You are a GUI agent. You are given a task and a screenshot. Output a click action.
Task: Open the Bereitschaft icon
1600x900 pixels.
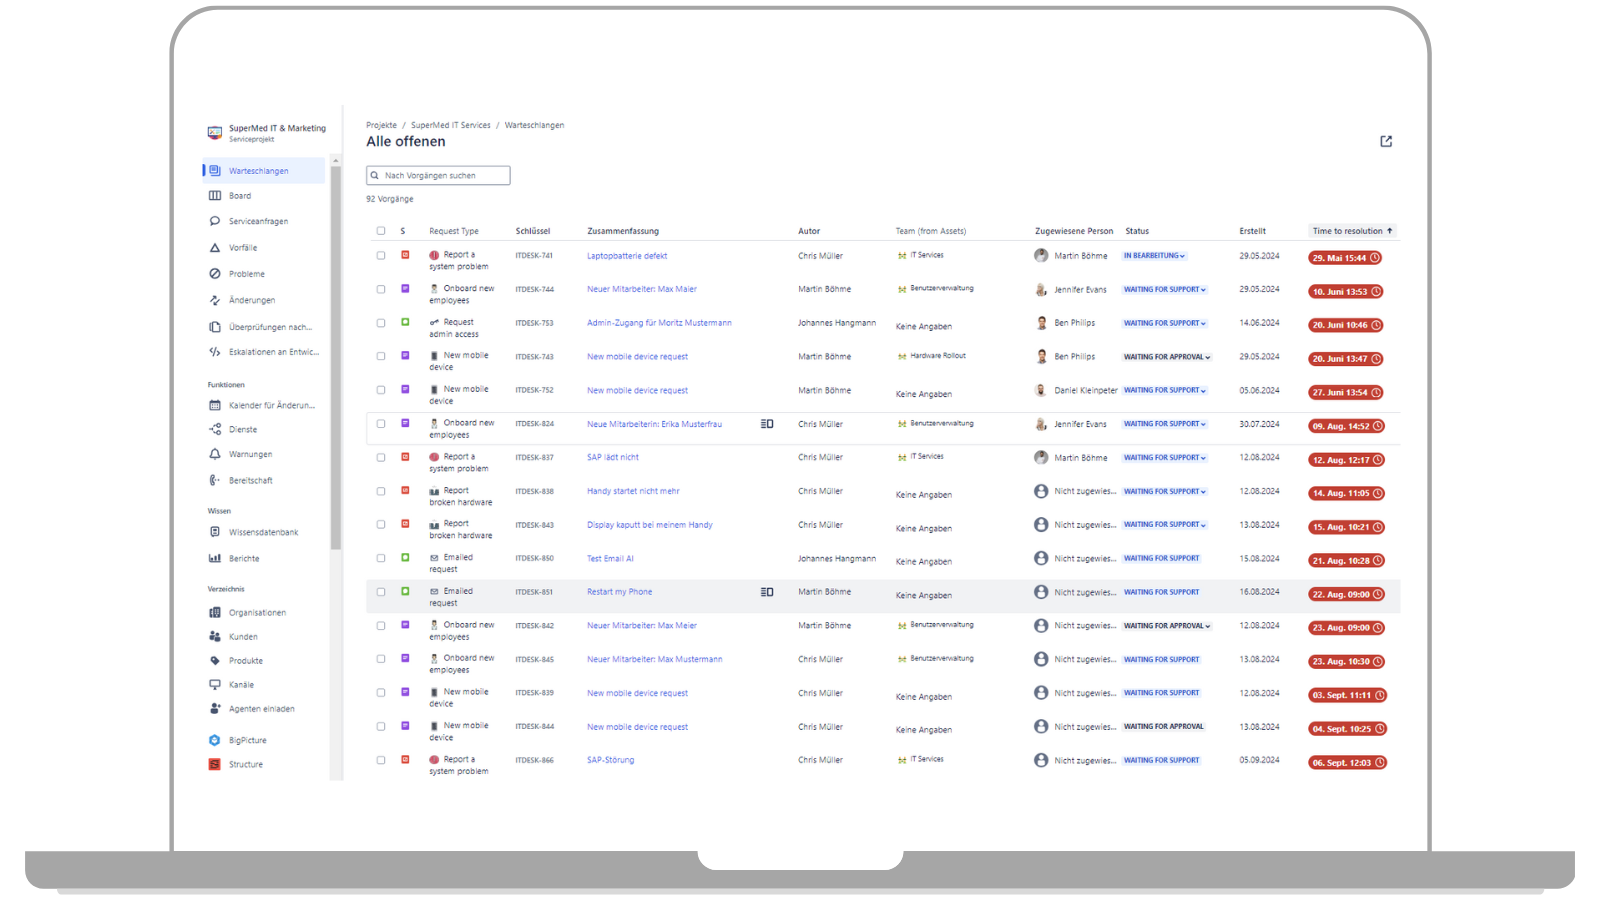(x=214, y=480)
